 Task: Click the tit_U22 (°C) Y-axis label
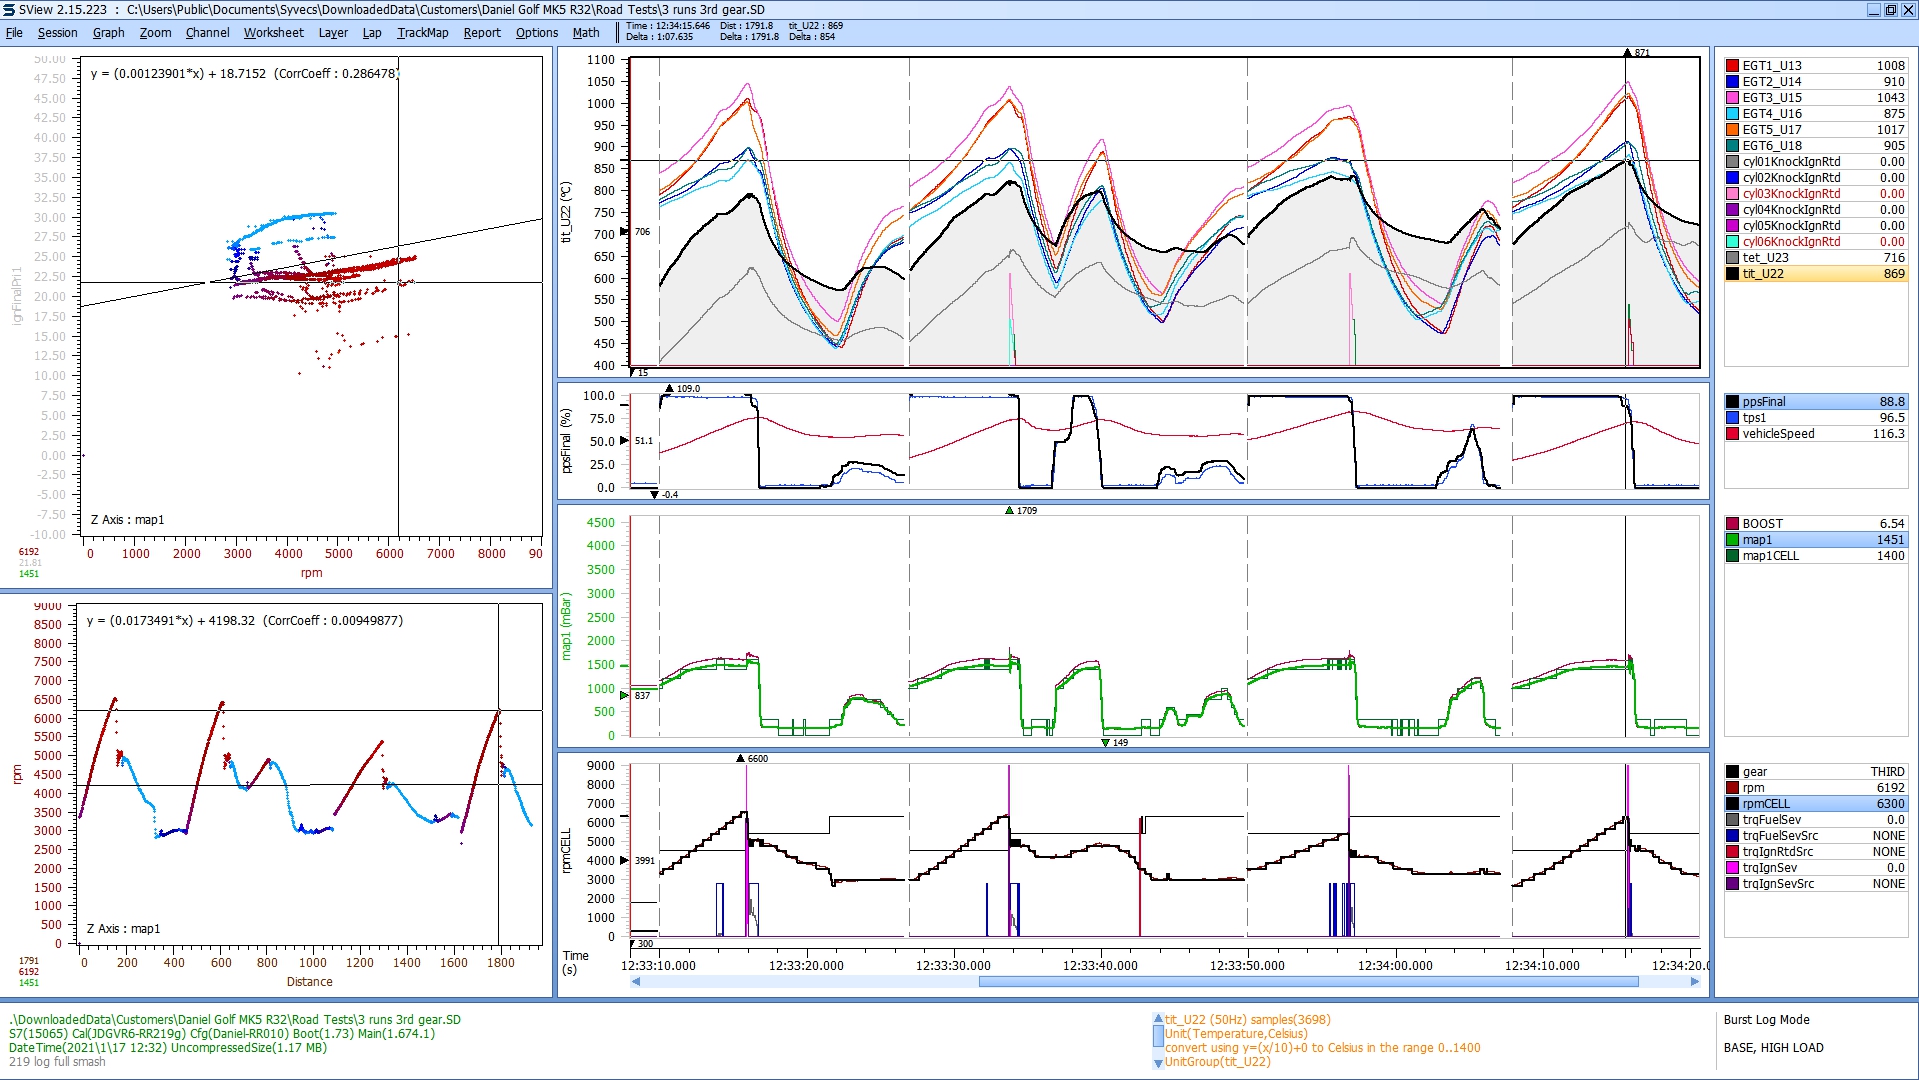click(566, 212)
